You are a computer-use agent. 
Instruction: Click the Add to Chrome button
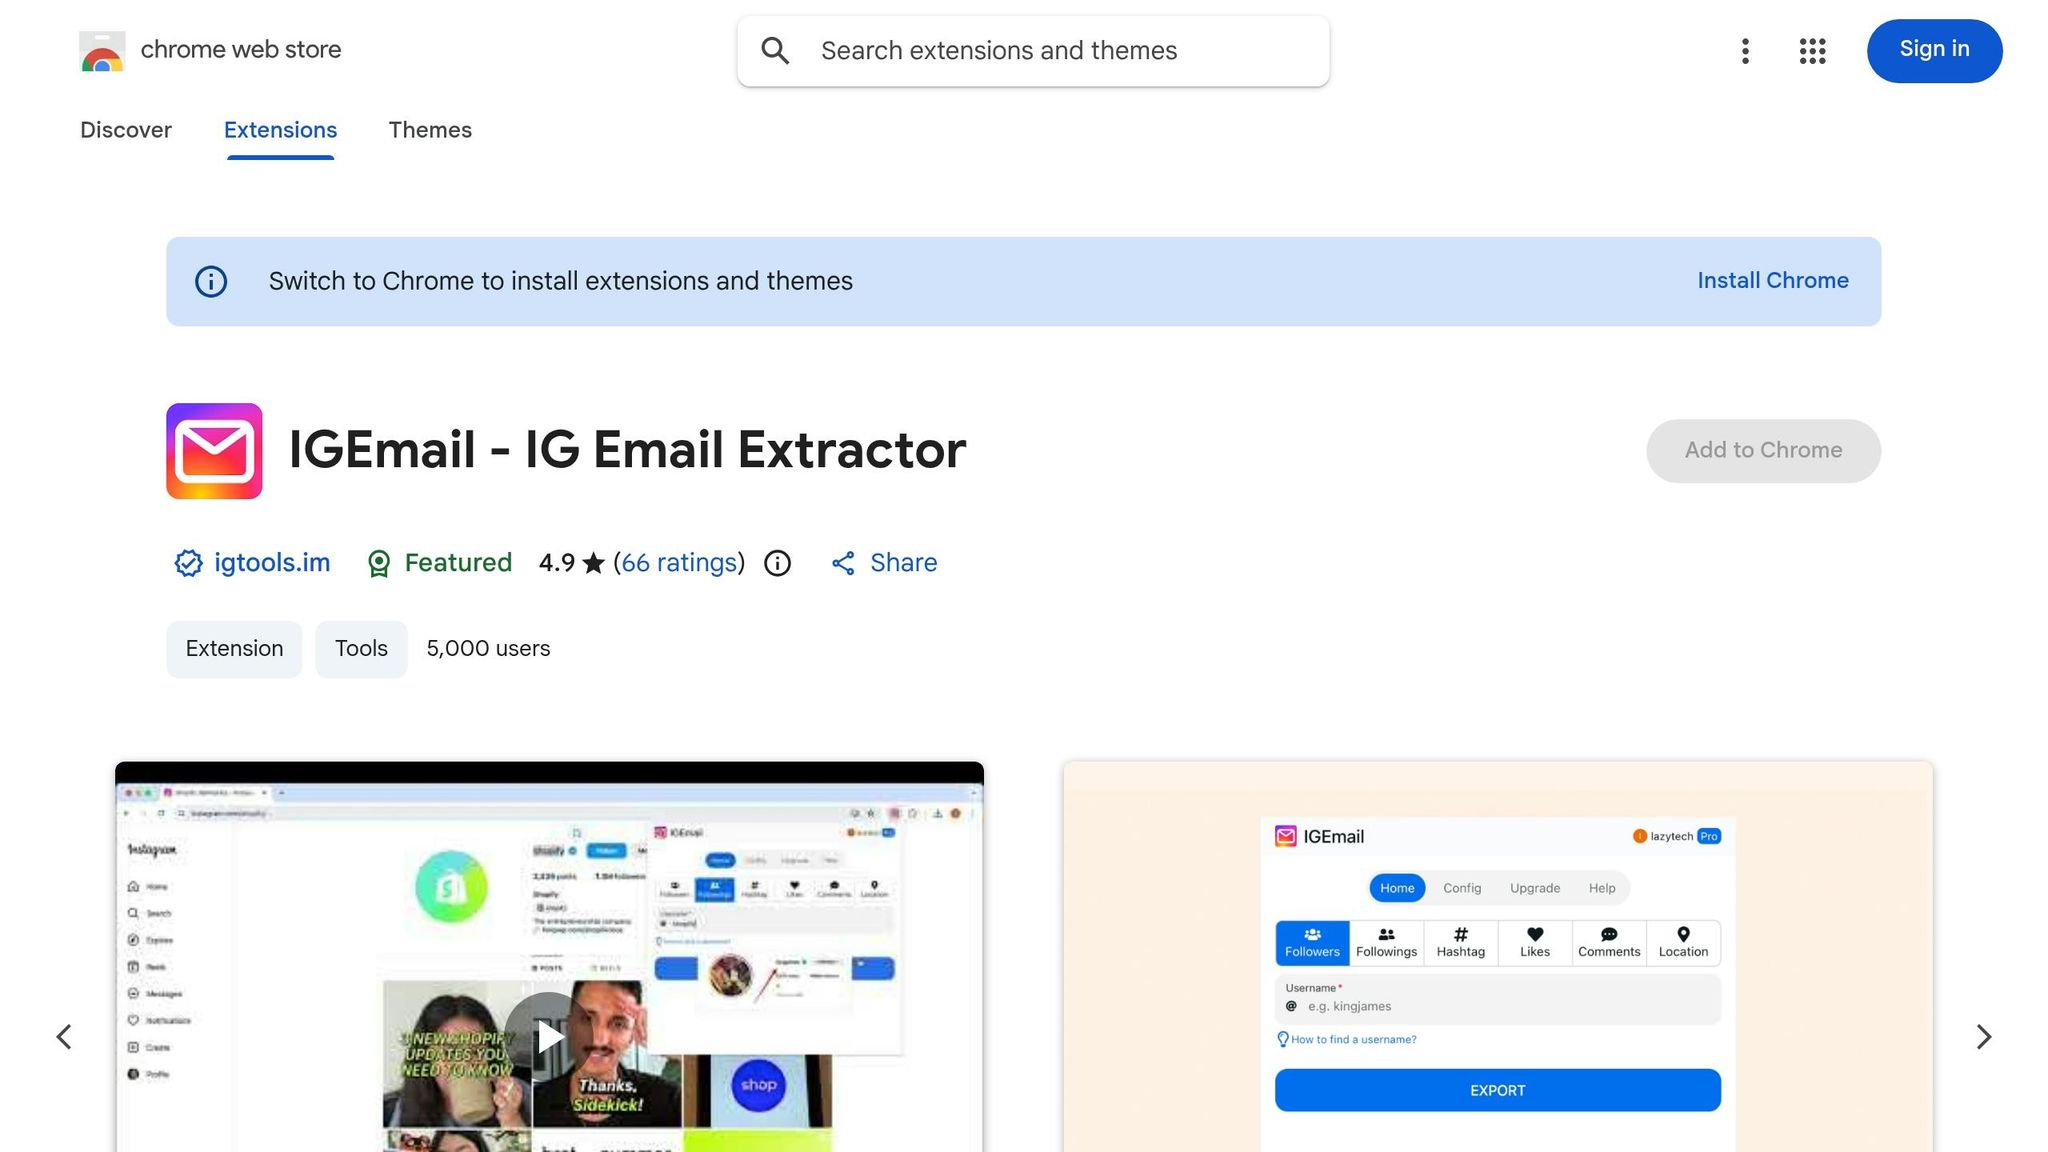pos(1763,451)
